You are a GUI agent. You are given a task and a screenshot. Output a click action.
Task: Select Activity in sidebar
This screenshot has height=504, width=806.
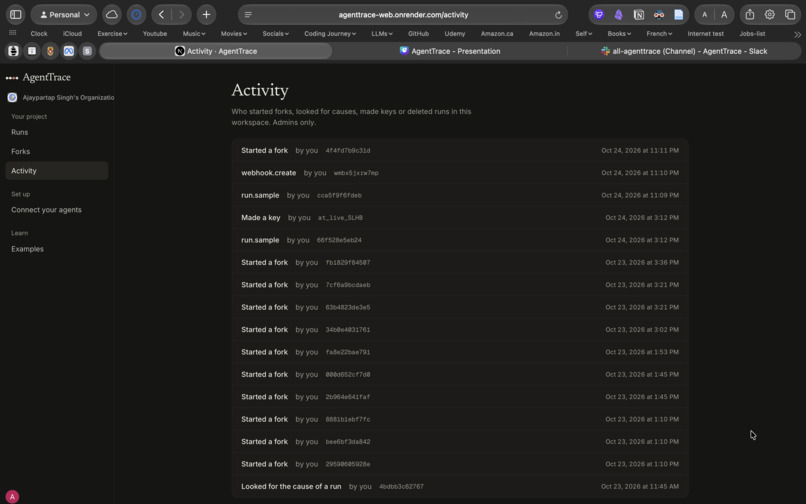click(57, 171)
